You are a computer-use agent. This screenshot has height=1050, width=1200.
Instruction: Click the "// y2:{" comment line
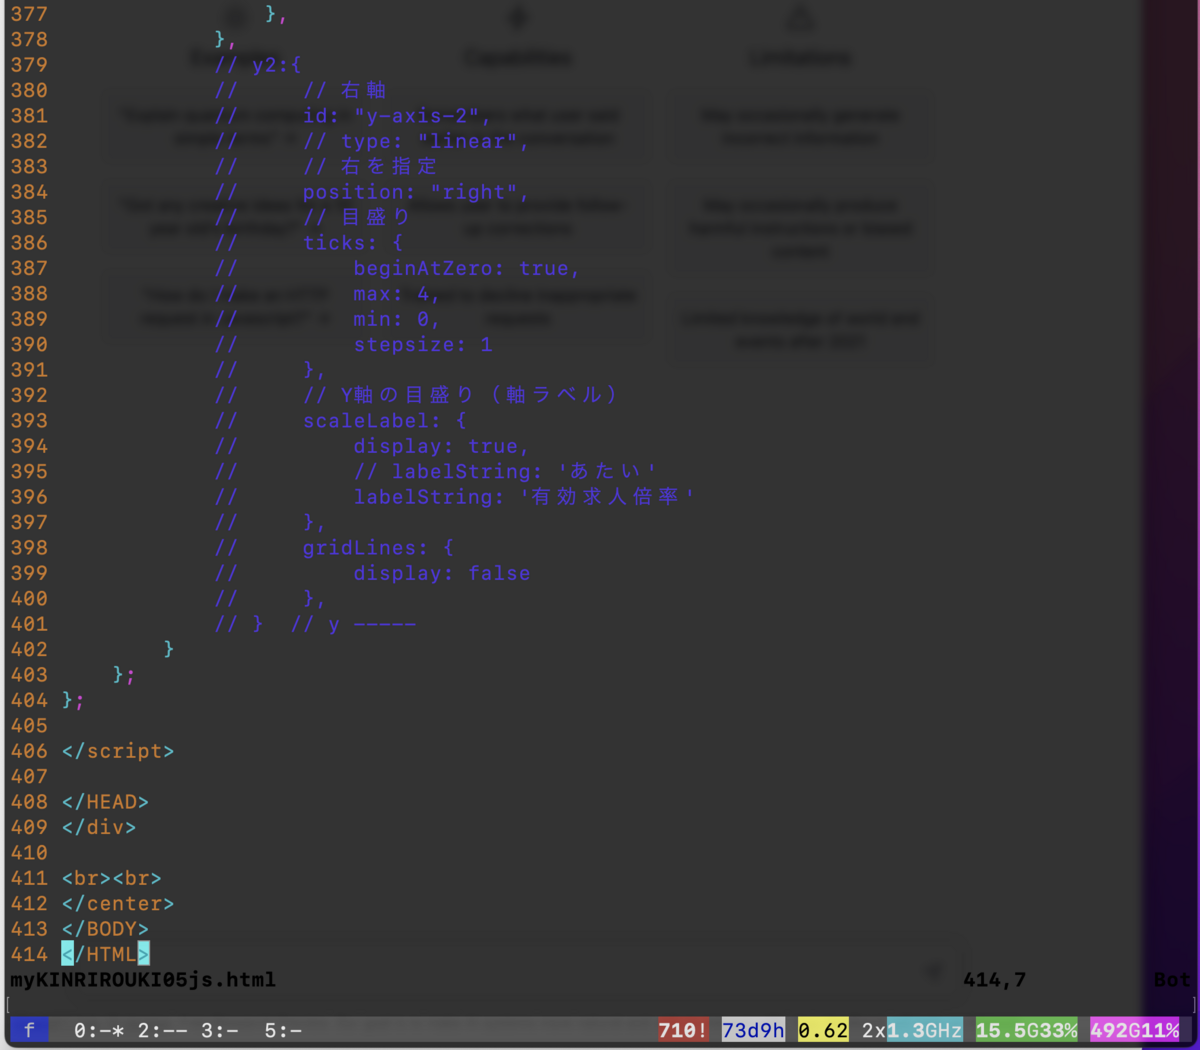pos(258,65)
